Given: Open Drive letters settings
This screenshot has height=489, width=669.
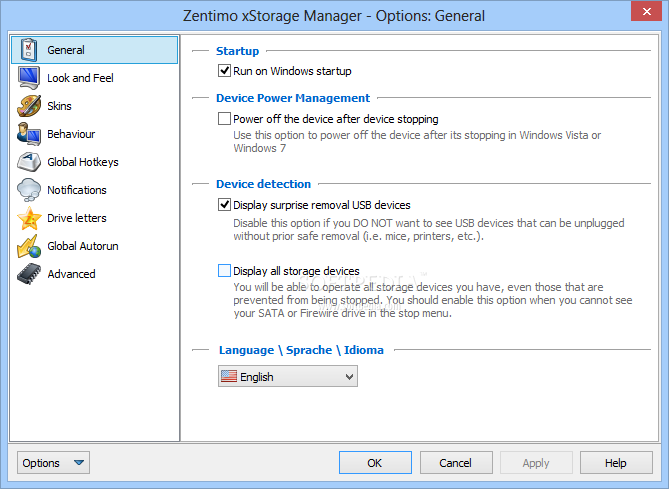Looking at the screenshot, I should [77, 218].
